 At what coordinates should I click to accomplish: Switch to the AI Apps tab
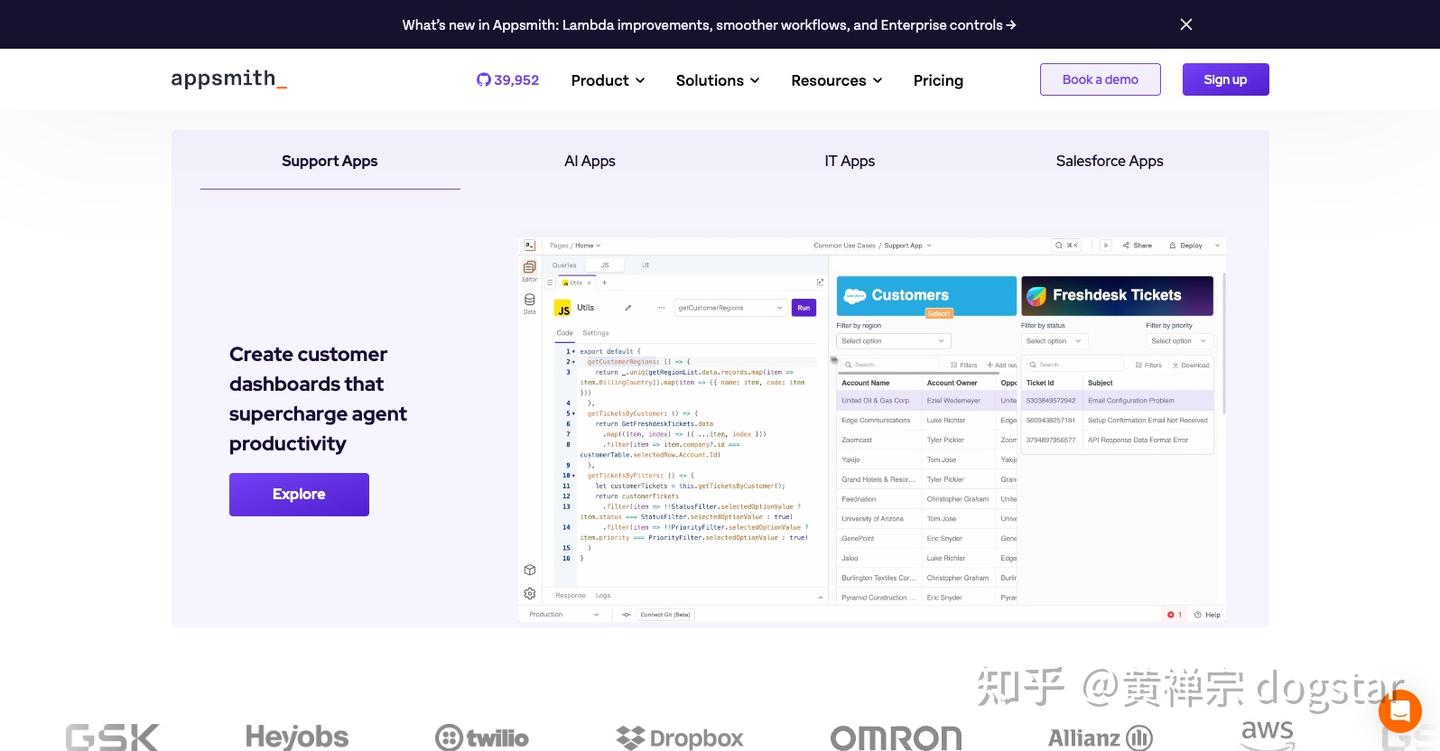click(590, 160)
